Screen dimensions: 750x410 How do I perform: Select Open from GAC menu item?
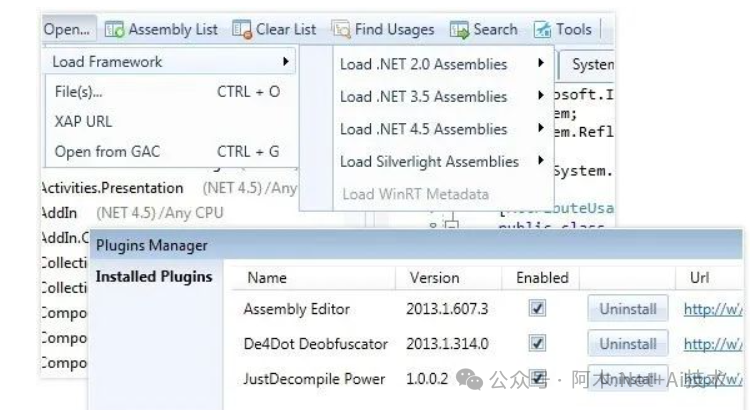coord(107,152)
